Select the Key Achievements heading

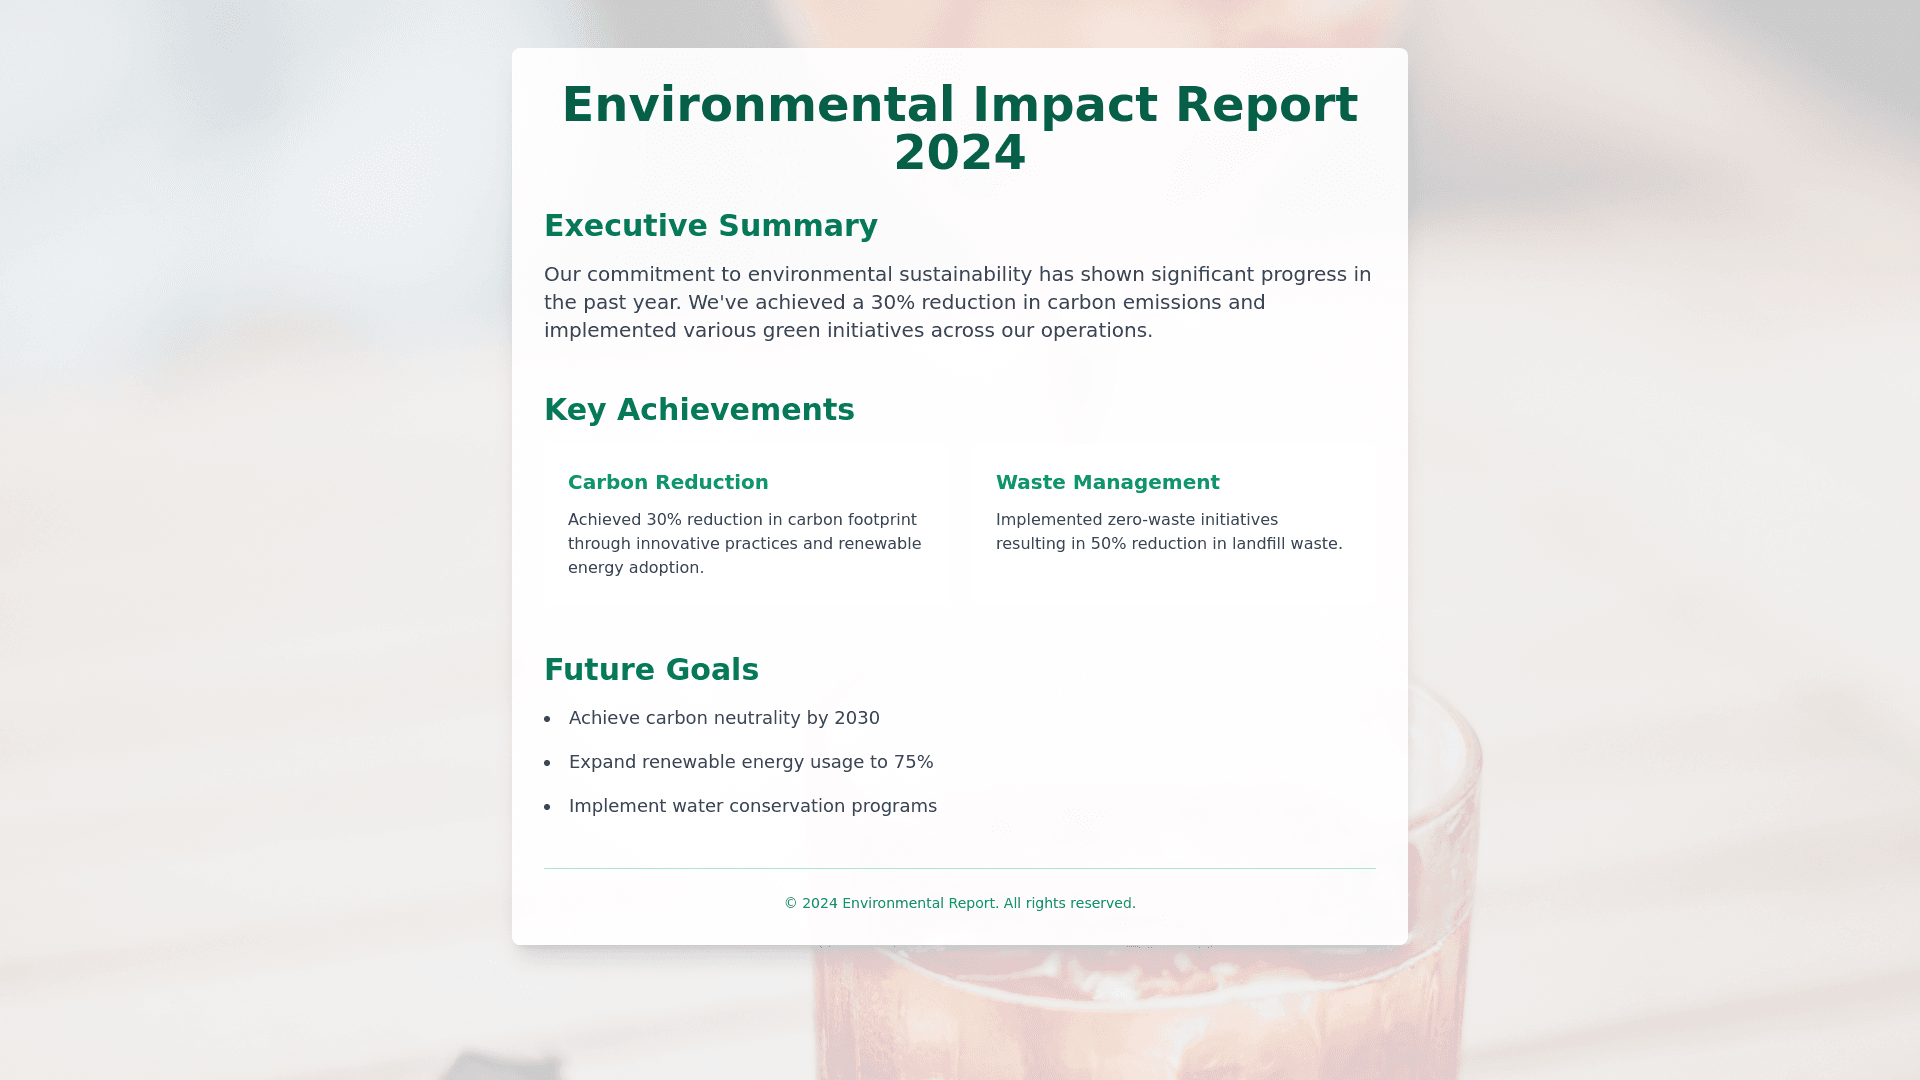click(698, 410)
